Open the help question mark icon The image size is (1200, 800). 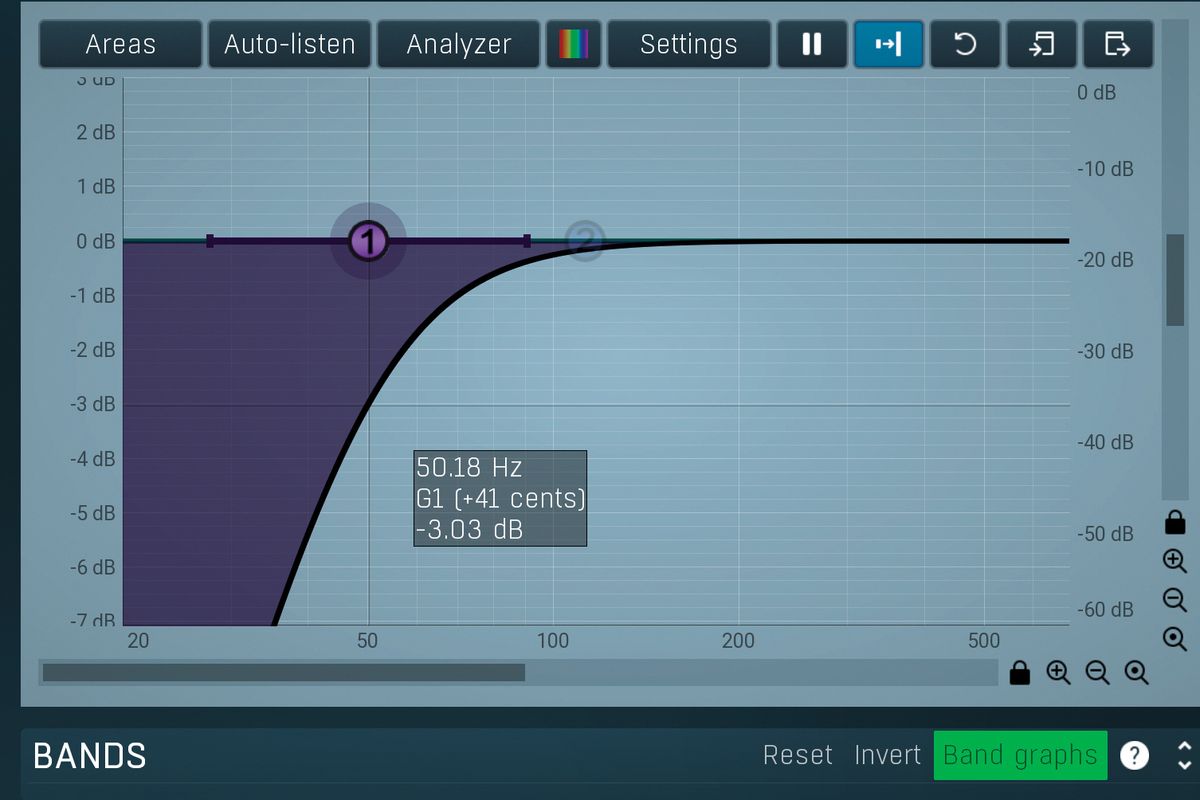point(1135,756)
